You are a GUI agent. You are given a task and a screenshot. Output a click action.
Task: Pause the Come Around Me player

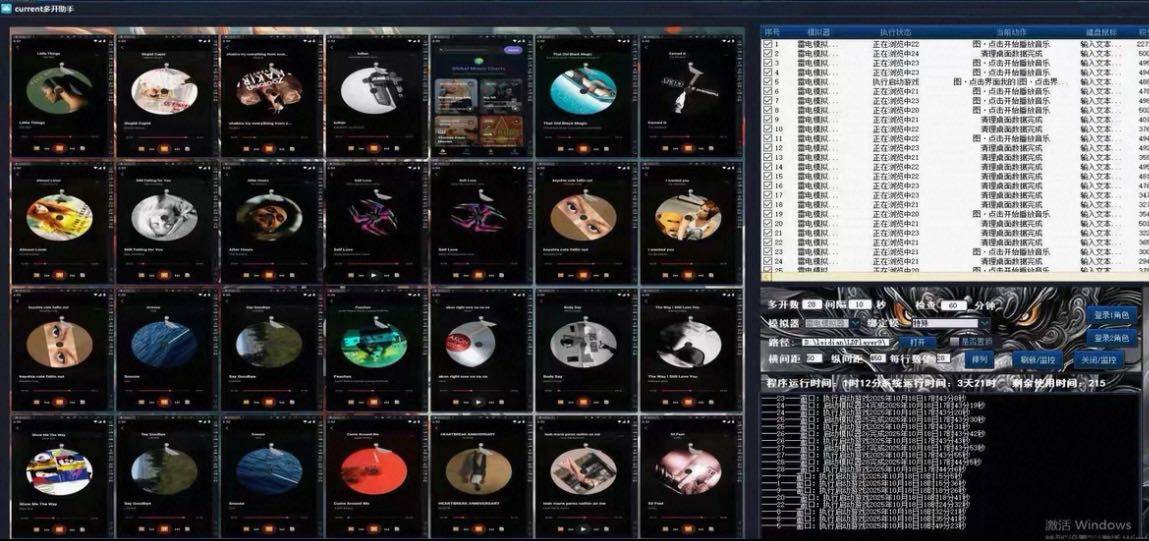tap(373, 527)
